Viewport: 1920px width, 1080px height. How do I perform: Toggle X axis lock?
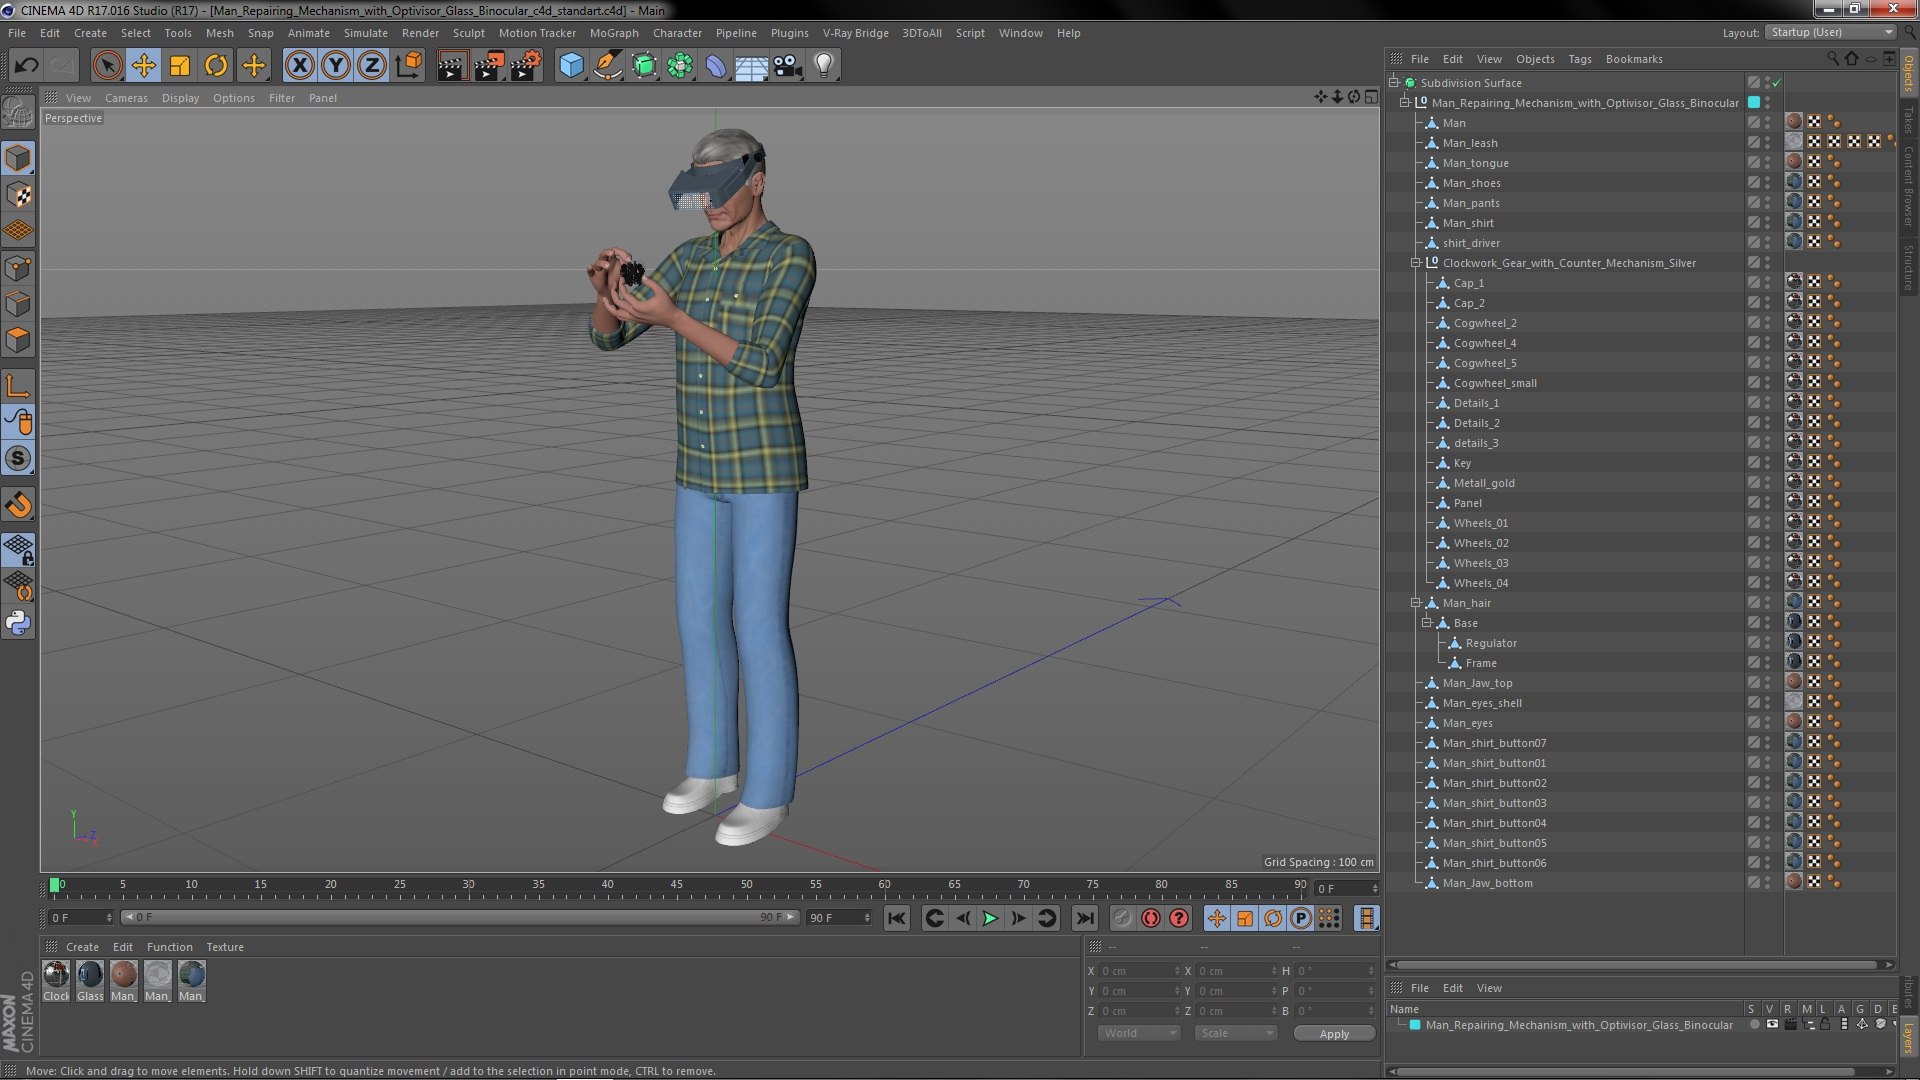click(299, 66)
